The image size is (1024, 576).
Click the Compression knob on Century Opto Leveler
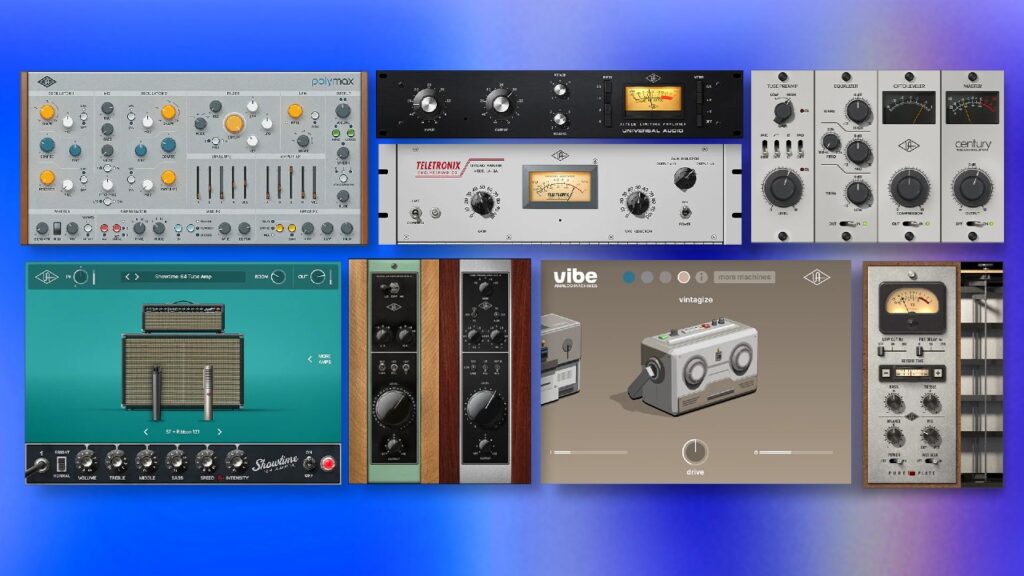pos(909,187)
